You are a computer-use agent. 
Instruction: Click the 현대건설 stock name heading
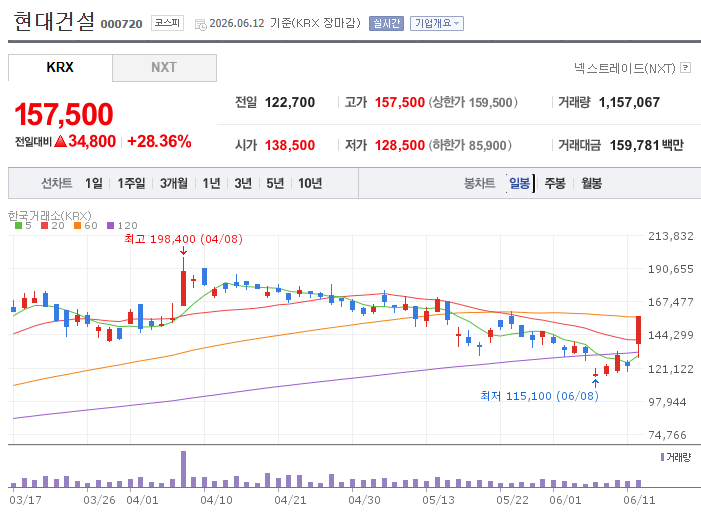(x=54, y=21)
